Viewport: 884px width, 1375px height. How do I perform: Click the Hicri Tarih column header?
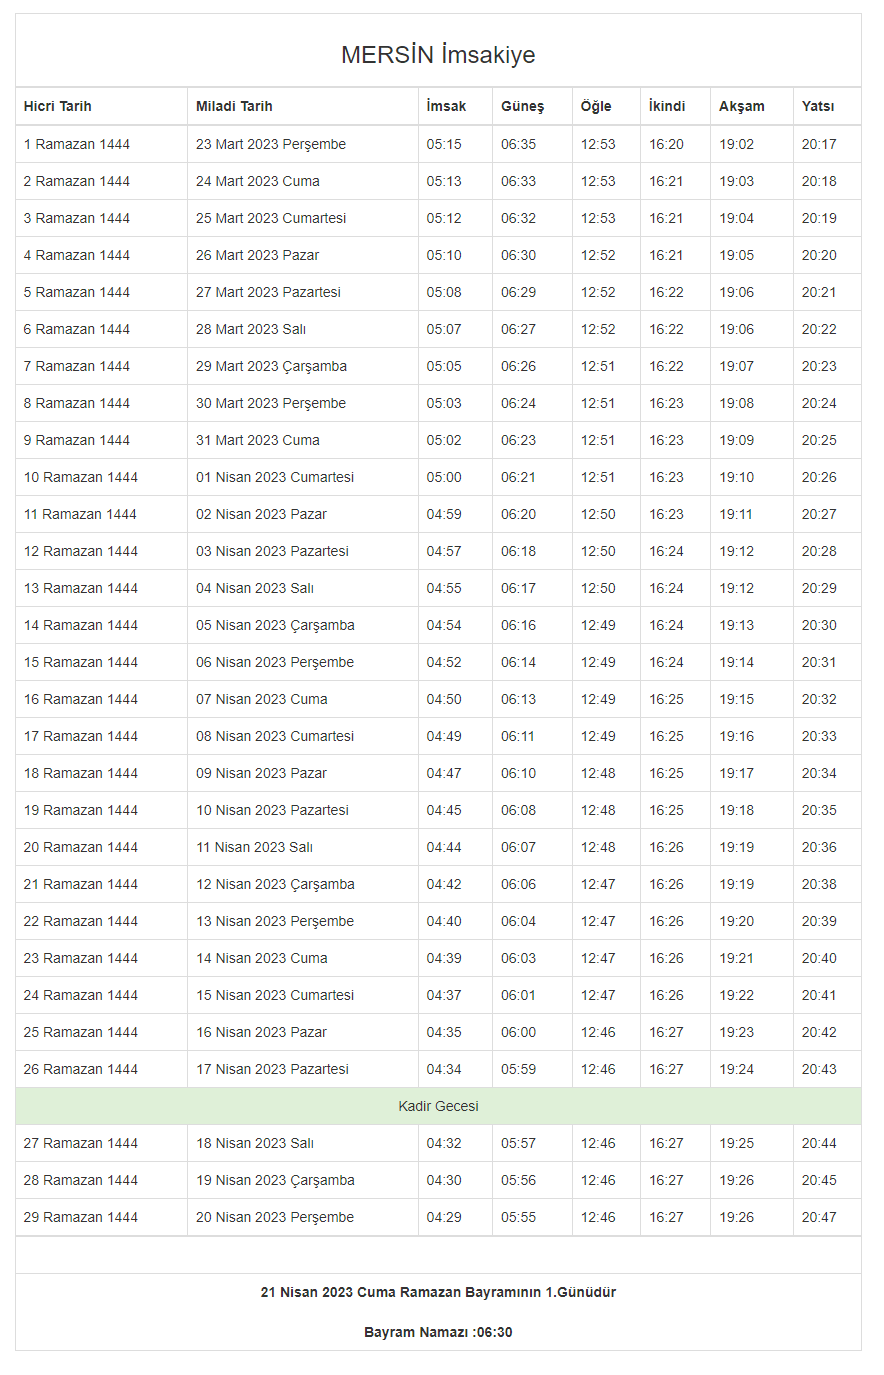pyautogui.click(x=57, y=106)
